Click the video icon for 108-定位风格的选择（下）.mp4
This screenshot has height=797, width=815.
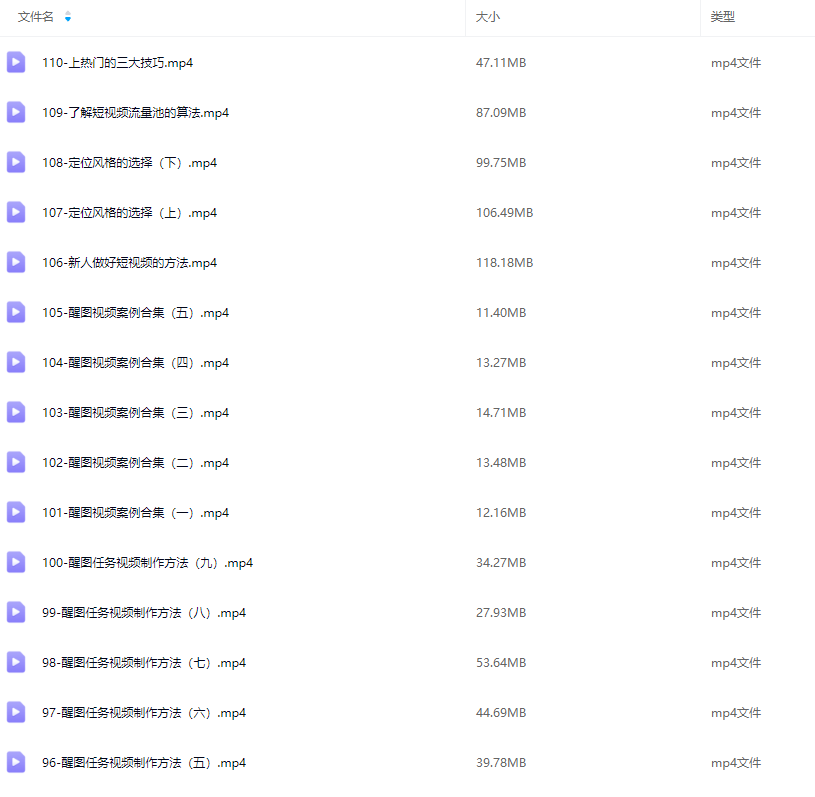16,162
